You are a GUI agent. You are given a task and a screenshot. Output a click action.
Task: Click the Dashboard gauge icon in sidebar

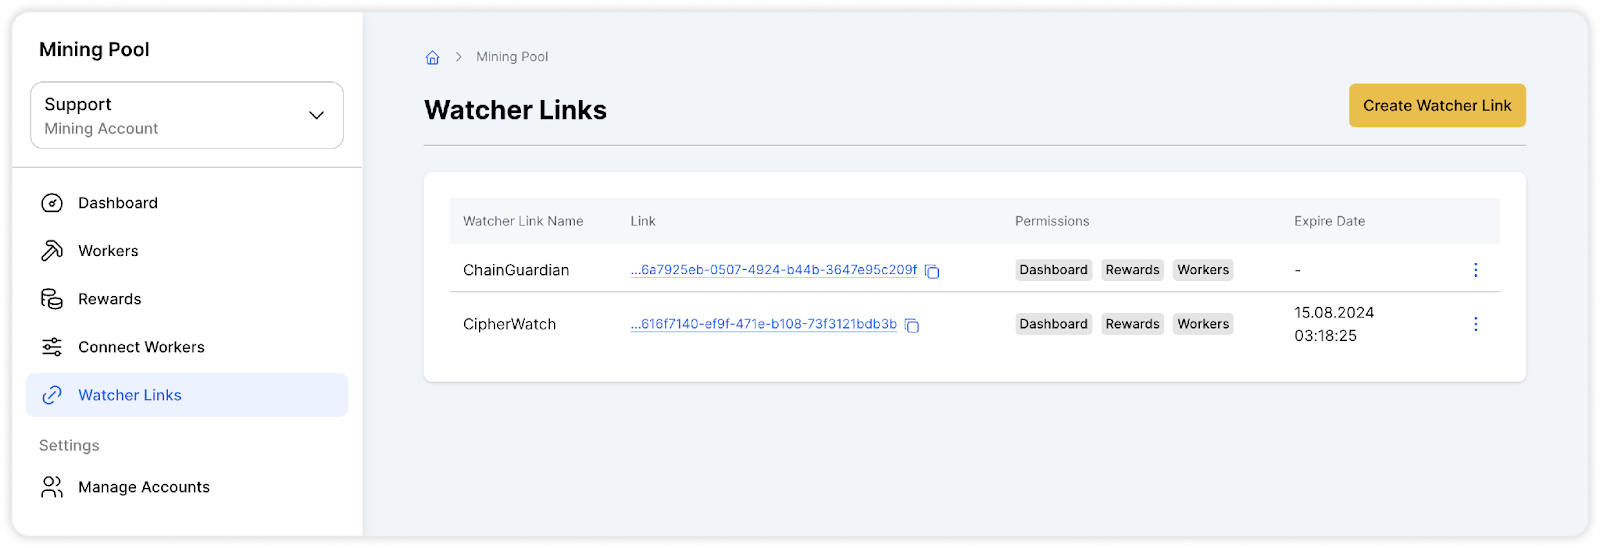click(x=52, y=203)
